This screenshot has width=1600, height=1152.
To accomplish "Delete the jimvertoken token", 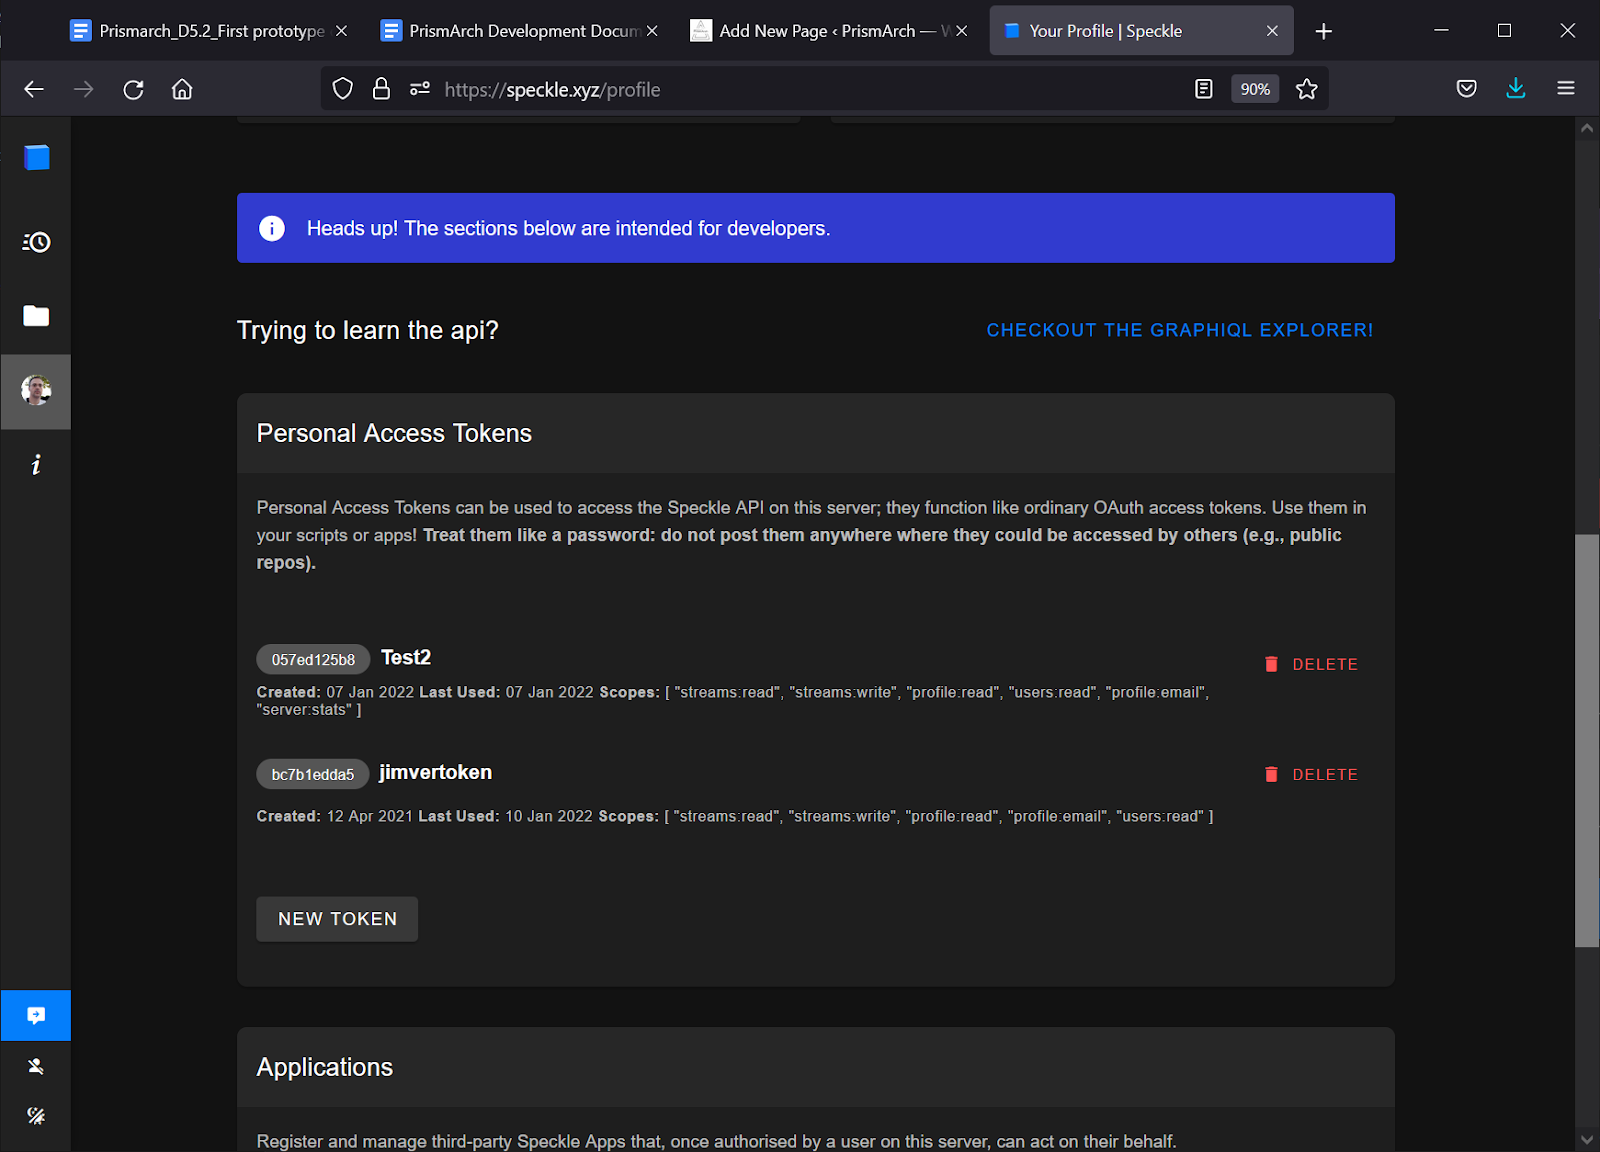I will pos(1311,774).
